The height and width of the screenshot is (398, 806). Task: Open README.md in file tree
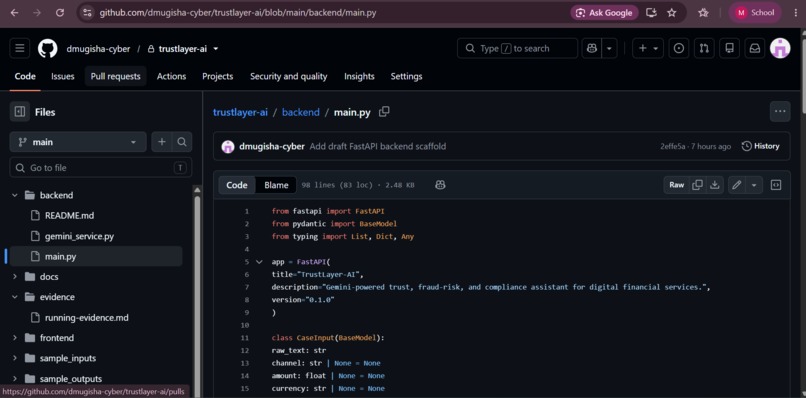pos(69,215)
